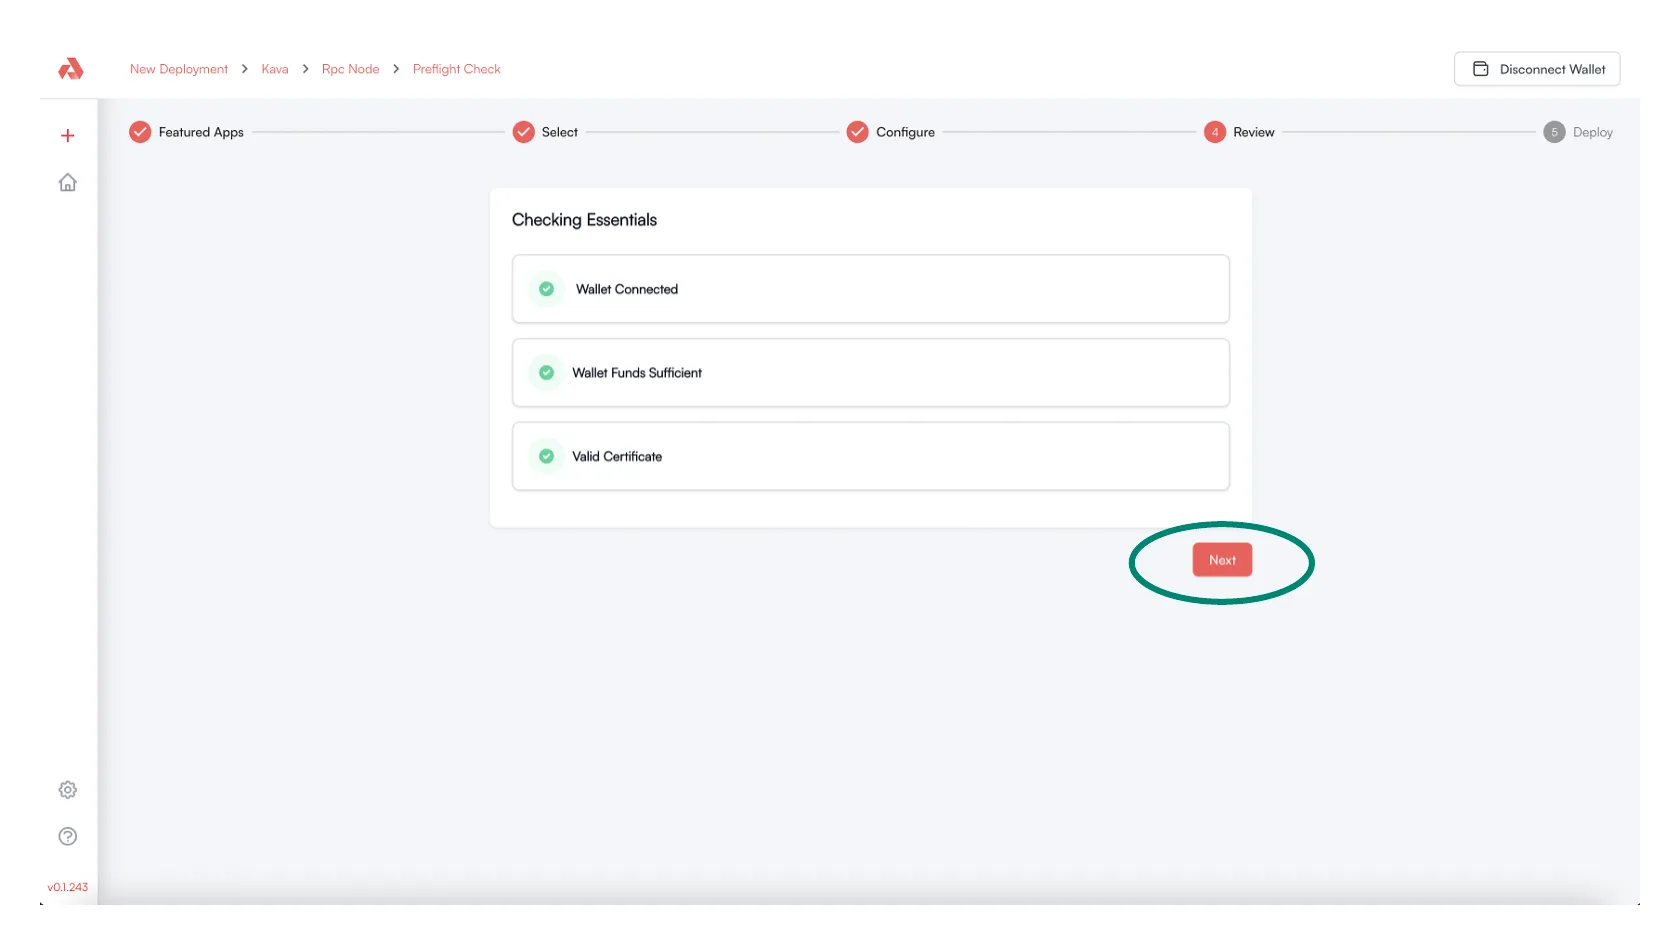Click the plus icon for new deployment
This screenshot has height=945, width=1680.
pos(68,135)
